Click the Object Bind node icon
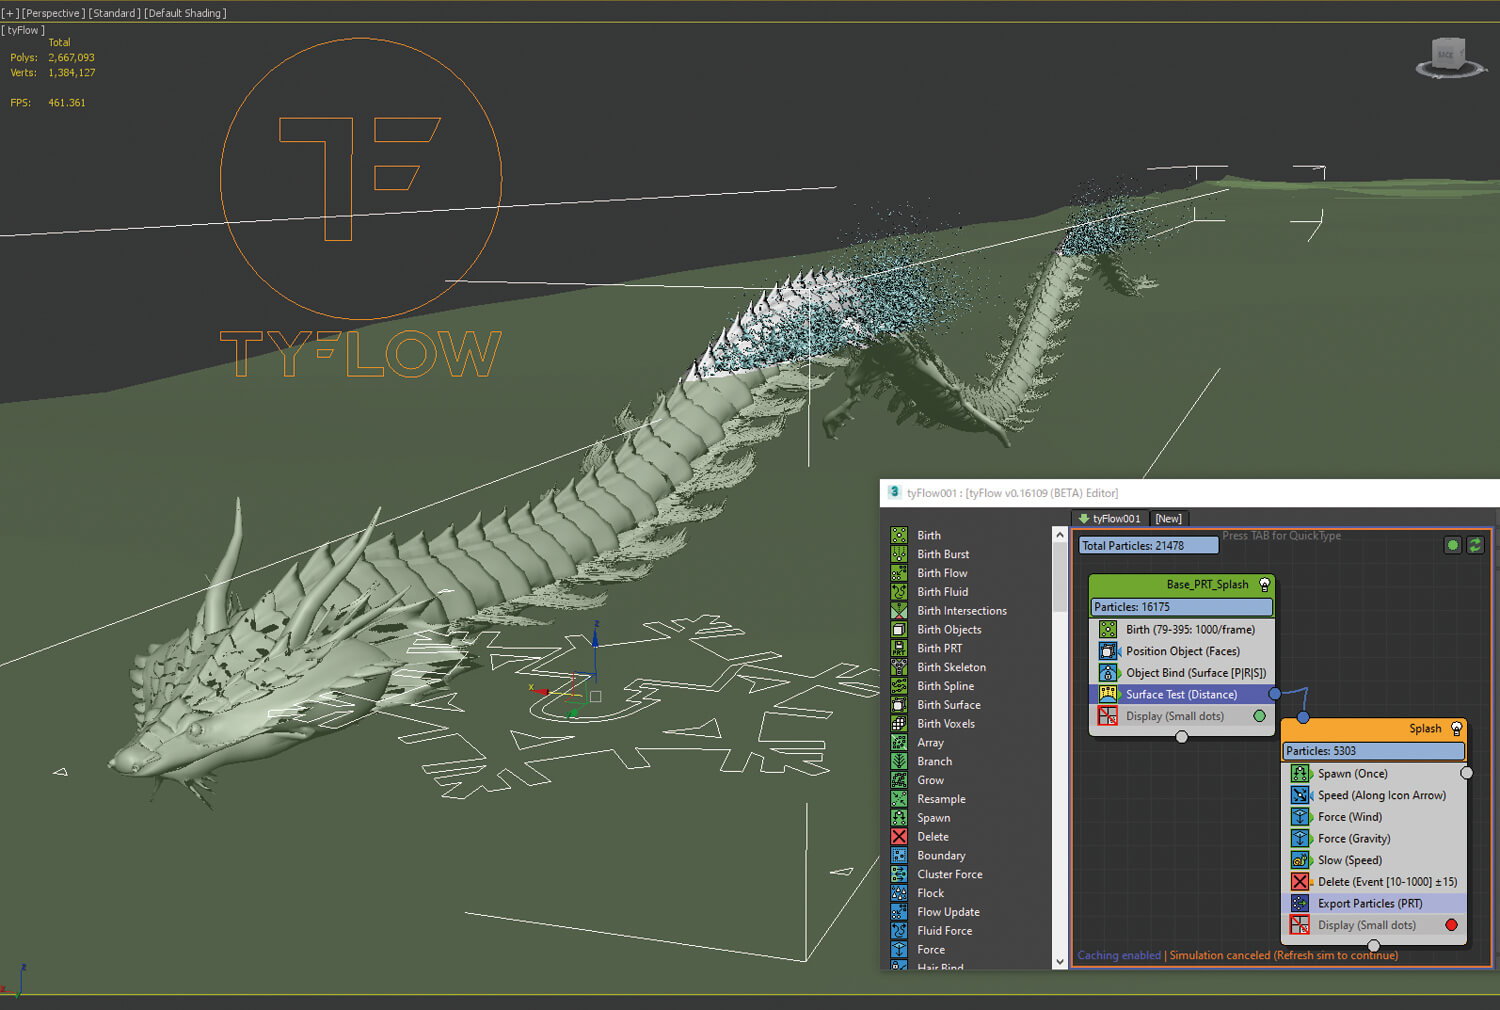Image resolution: width=1500 pixels, height=1010 pixels. pyautogui.click(x=1108, y=673)
